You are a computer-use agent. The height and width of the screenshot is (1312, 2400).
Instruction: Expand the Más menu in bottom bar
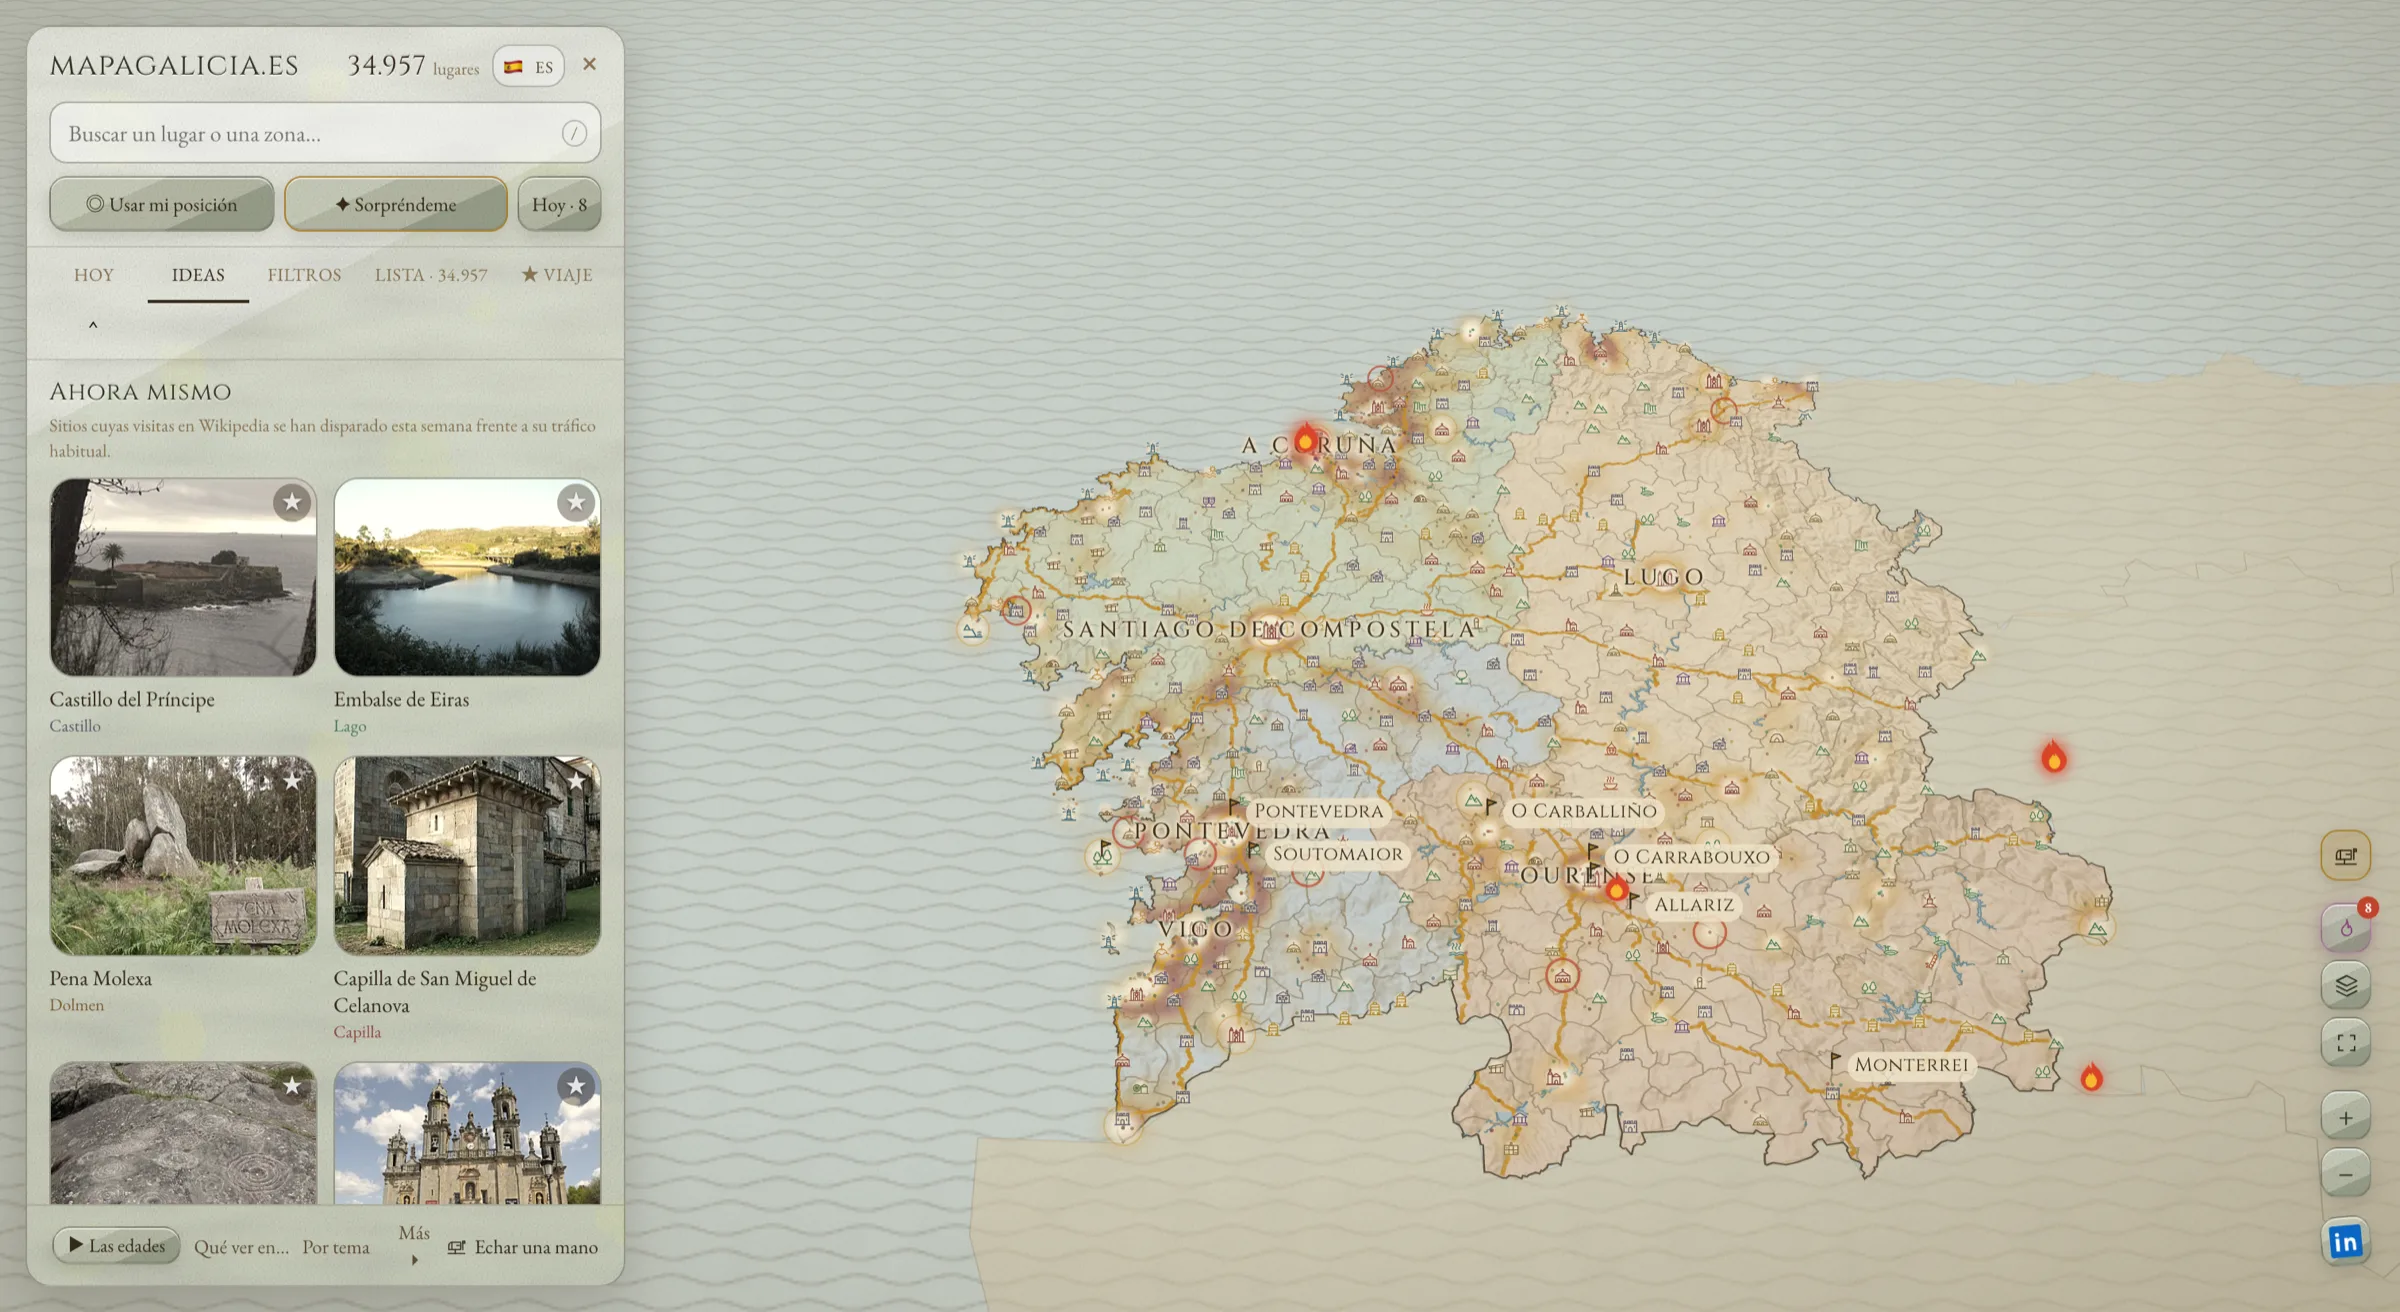[x=414, y=1245]
